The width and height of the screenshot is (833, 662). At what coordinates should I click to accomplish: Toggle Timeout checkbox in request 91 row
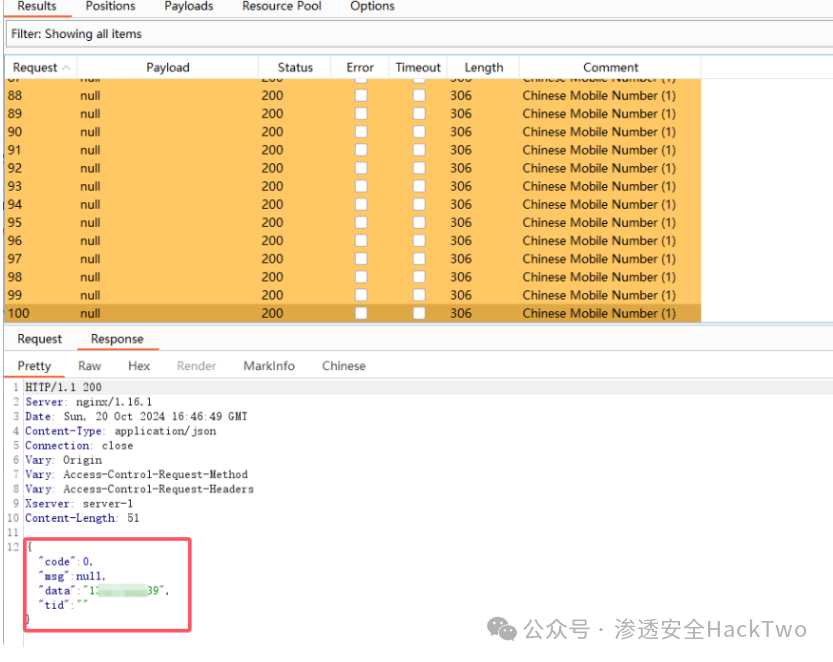click(x=419, y=150)
